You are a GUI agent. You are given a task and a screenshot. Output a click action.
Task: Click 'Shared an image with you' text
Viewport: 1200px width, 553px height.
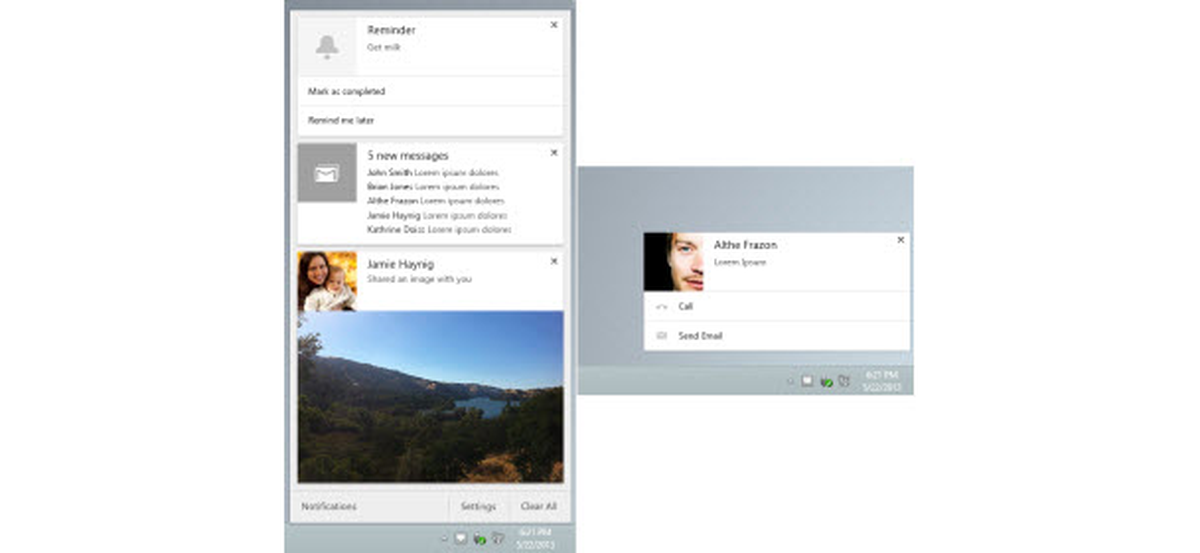coord(419,280)
